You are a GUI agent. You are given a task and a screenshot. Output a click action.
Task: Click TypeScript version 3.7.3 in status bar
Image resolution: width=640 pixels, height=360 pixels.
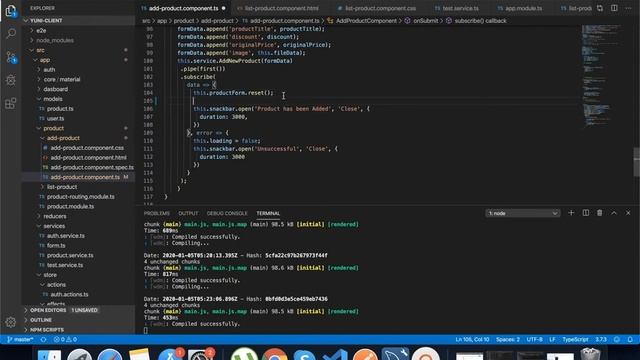click(x=601, y=340)
